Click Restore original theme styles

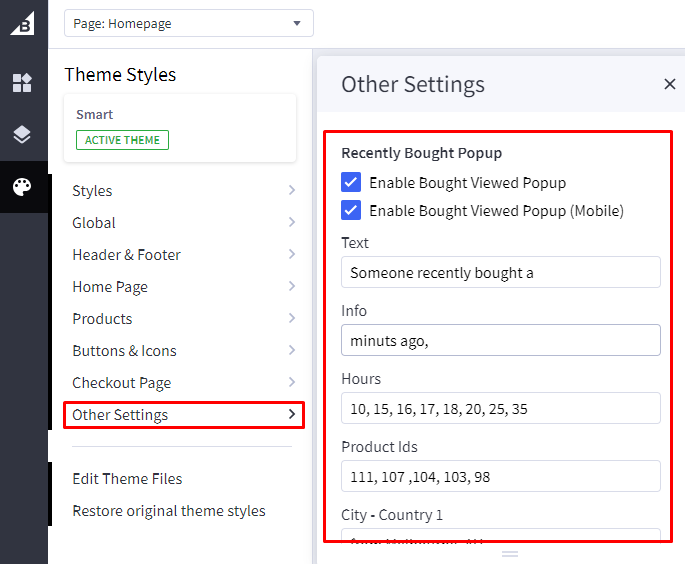coord(169,511)
